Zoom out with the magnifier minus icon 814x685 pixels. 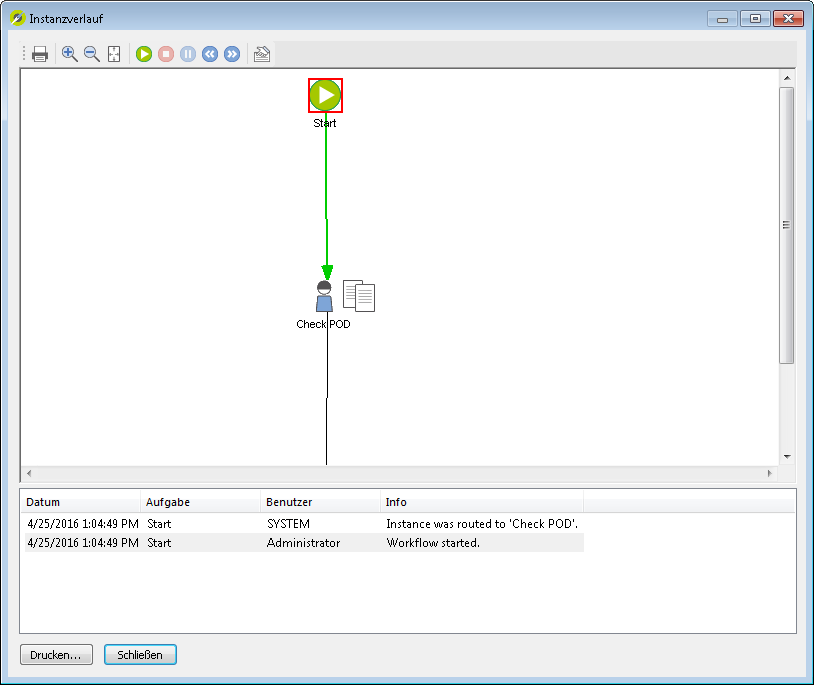pyautogui.click(x=92, y=54)
